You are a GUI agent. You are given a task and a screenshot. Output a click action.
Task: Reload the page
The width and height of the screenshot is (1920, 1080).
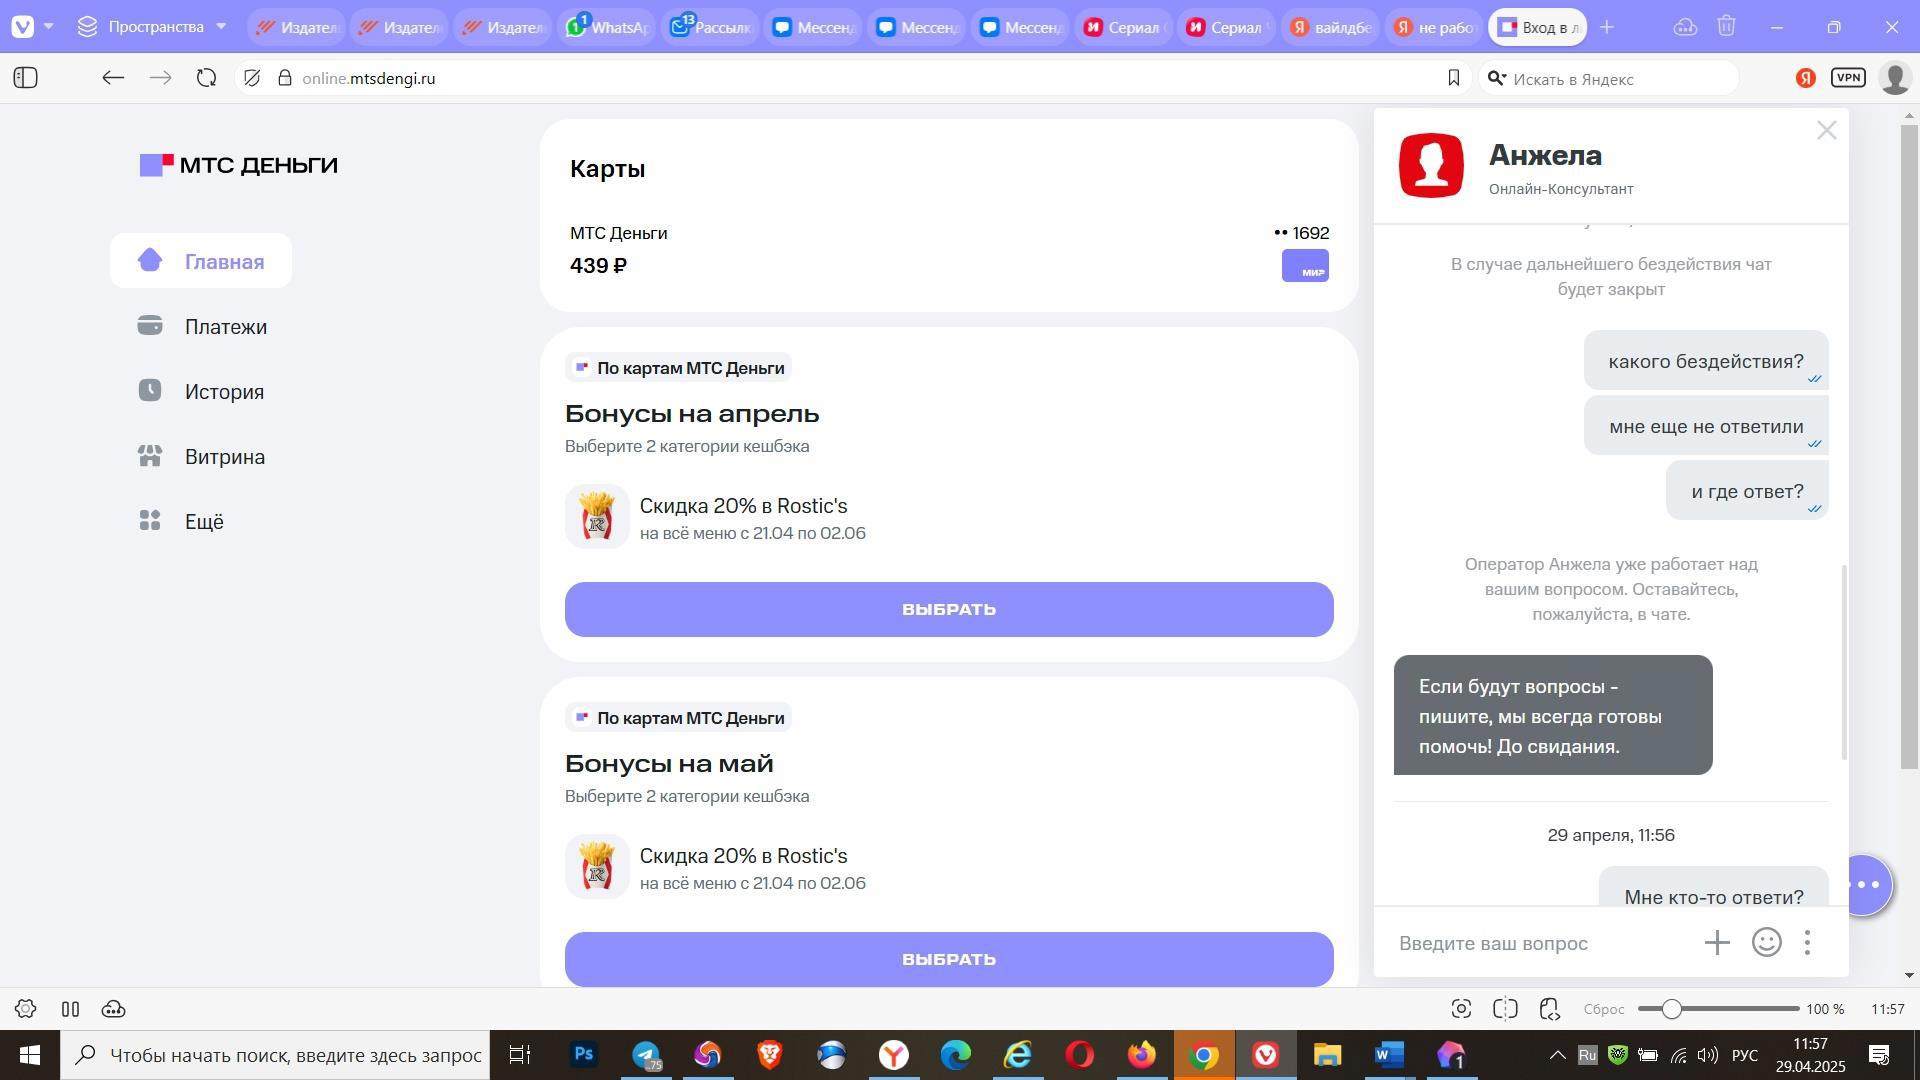click(206, 78)
